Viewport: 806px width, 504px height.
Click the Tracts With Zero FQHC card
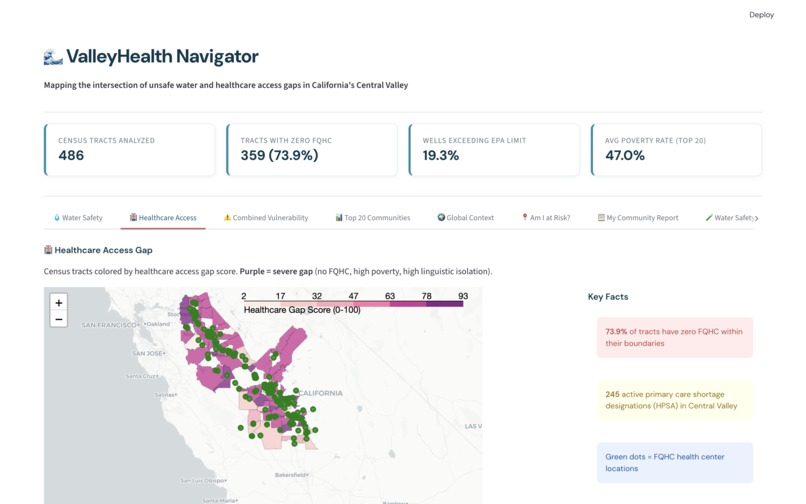(x=312, y=150)
